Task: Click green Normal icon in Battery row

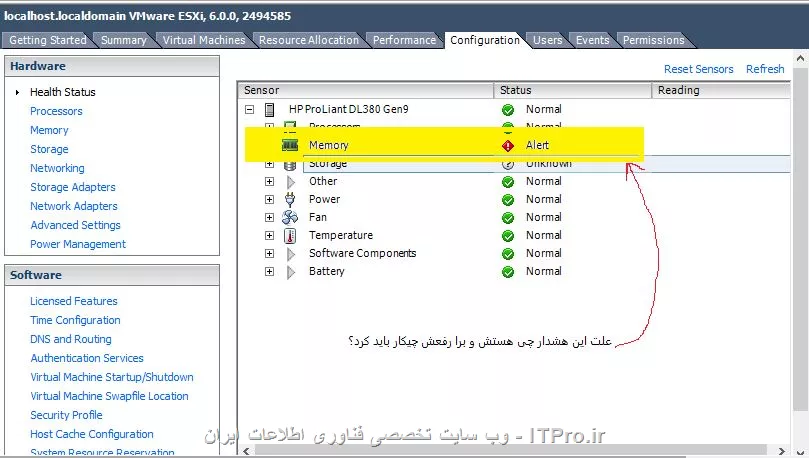Action: (508, 272)
